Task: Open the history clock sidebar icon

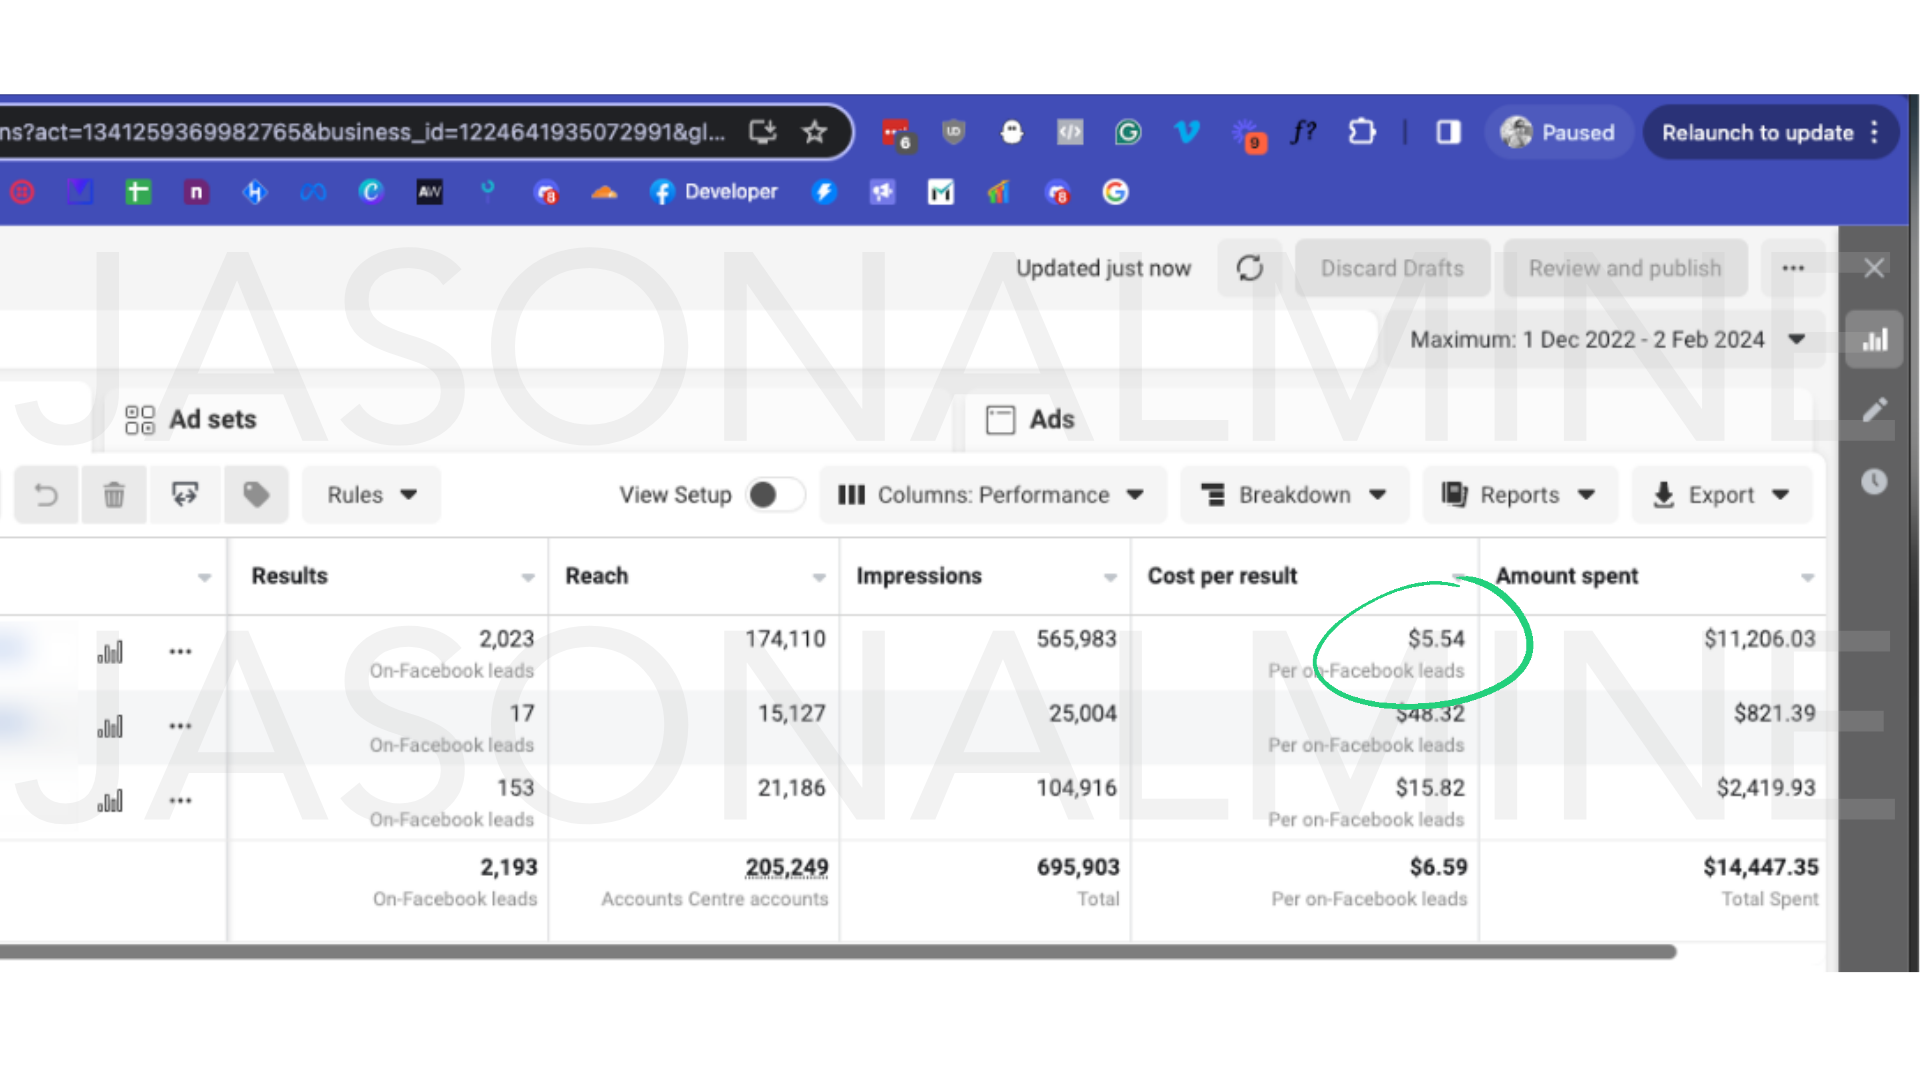Action: [1874, 482]
